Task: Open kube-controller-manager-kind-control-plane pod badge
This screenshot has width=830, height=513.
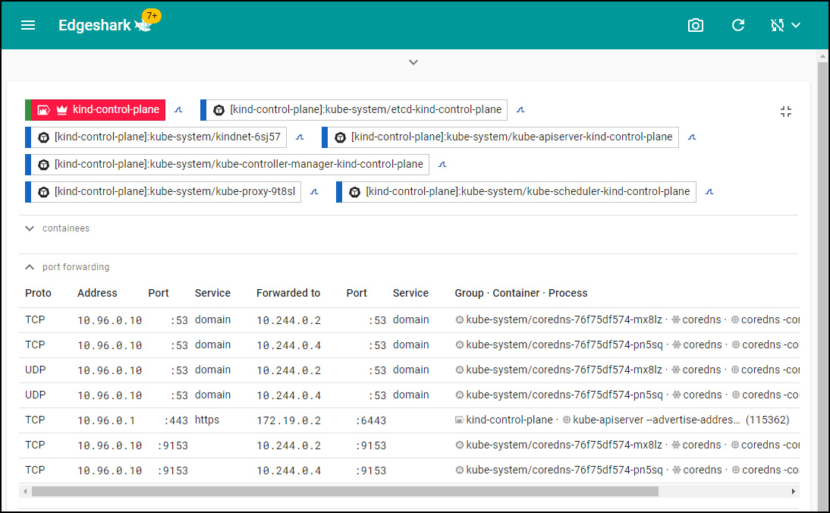Action: [x=228, y=165]
